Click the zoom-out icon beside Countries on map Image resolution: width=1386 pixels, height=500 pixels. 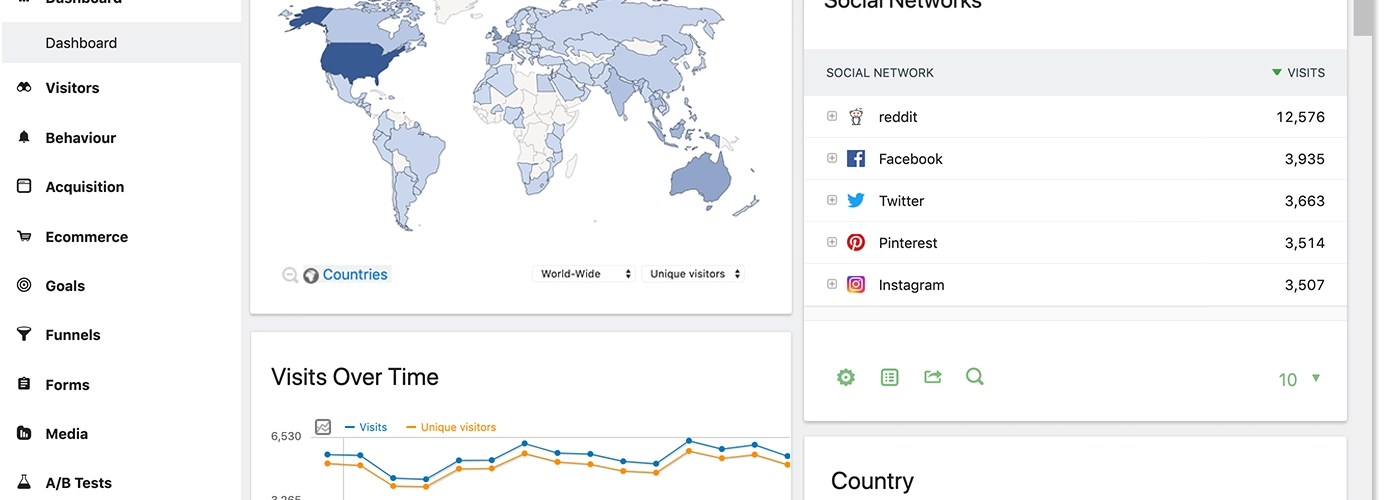[290, 275]
